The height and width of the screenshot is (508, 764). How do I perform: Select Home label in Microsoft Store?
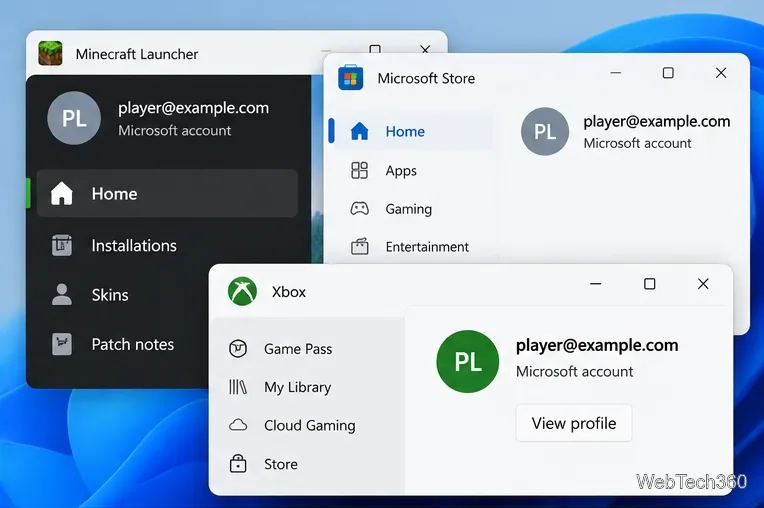click(x=405, y=132)
